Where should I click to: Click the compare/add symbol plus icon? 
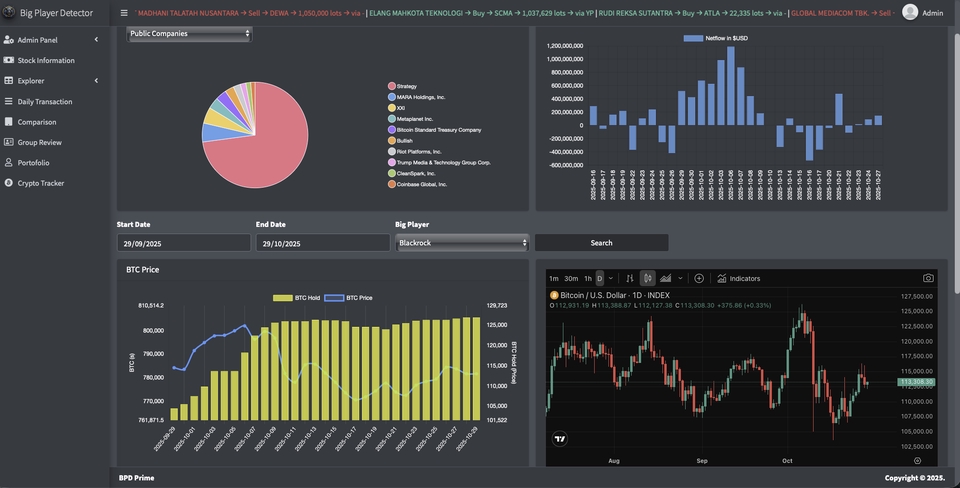[x=699, y=278]
